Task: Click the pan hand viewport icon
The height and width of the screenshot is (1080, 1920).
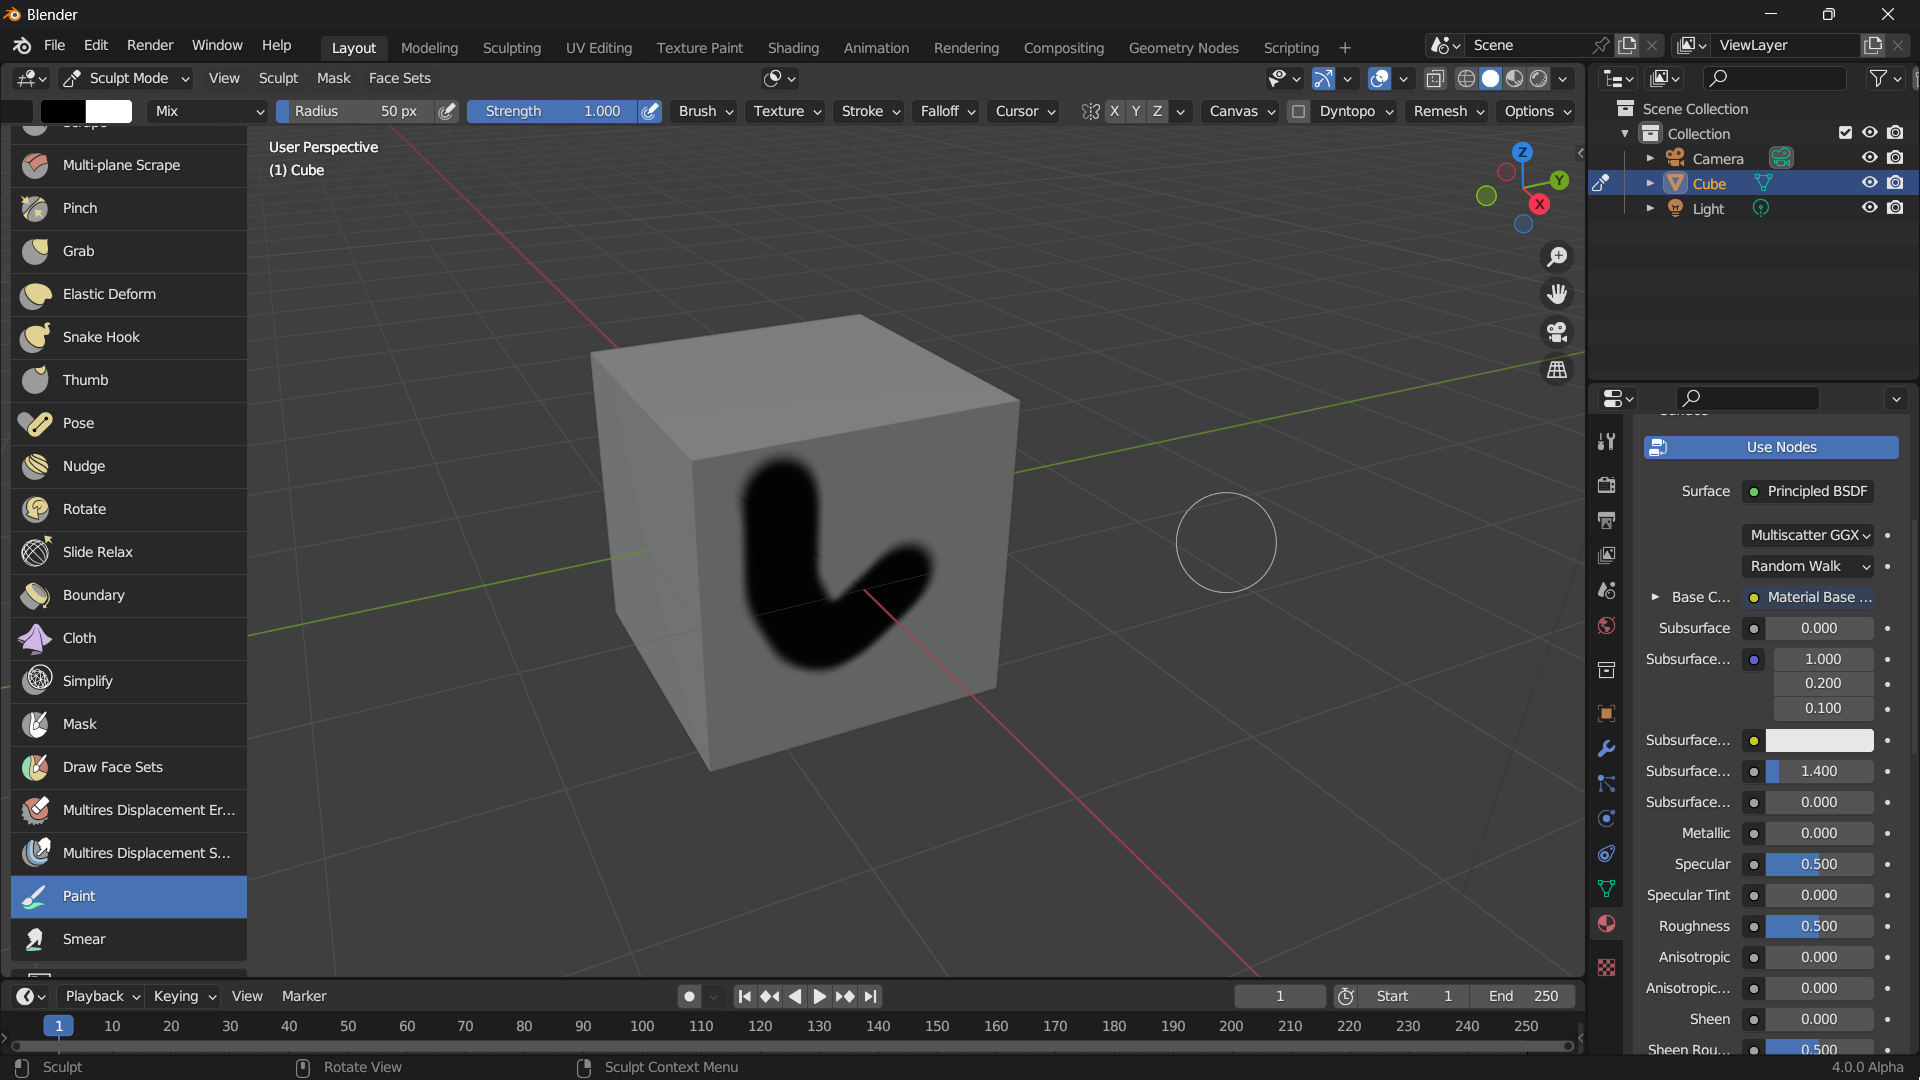Action: click(x=1557, y=294)
